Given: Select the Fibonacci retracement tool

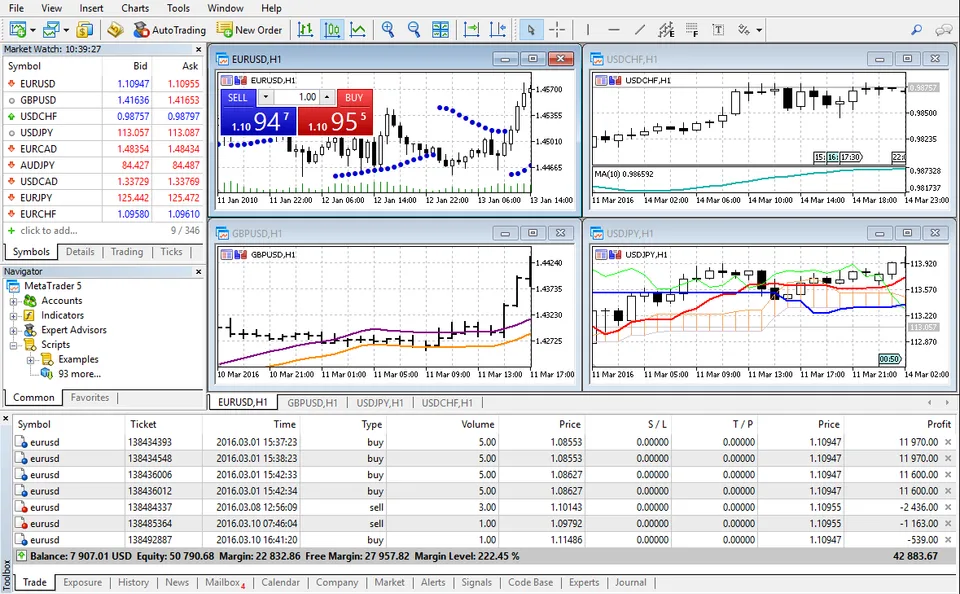Looking at the screenshot, I should point(692,29).
